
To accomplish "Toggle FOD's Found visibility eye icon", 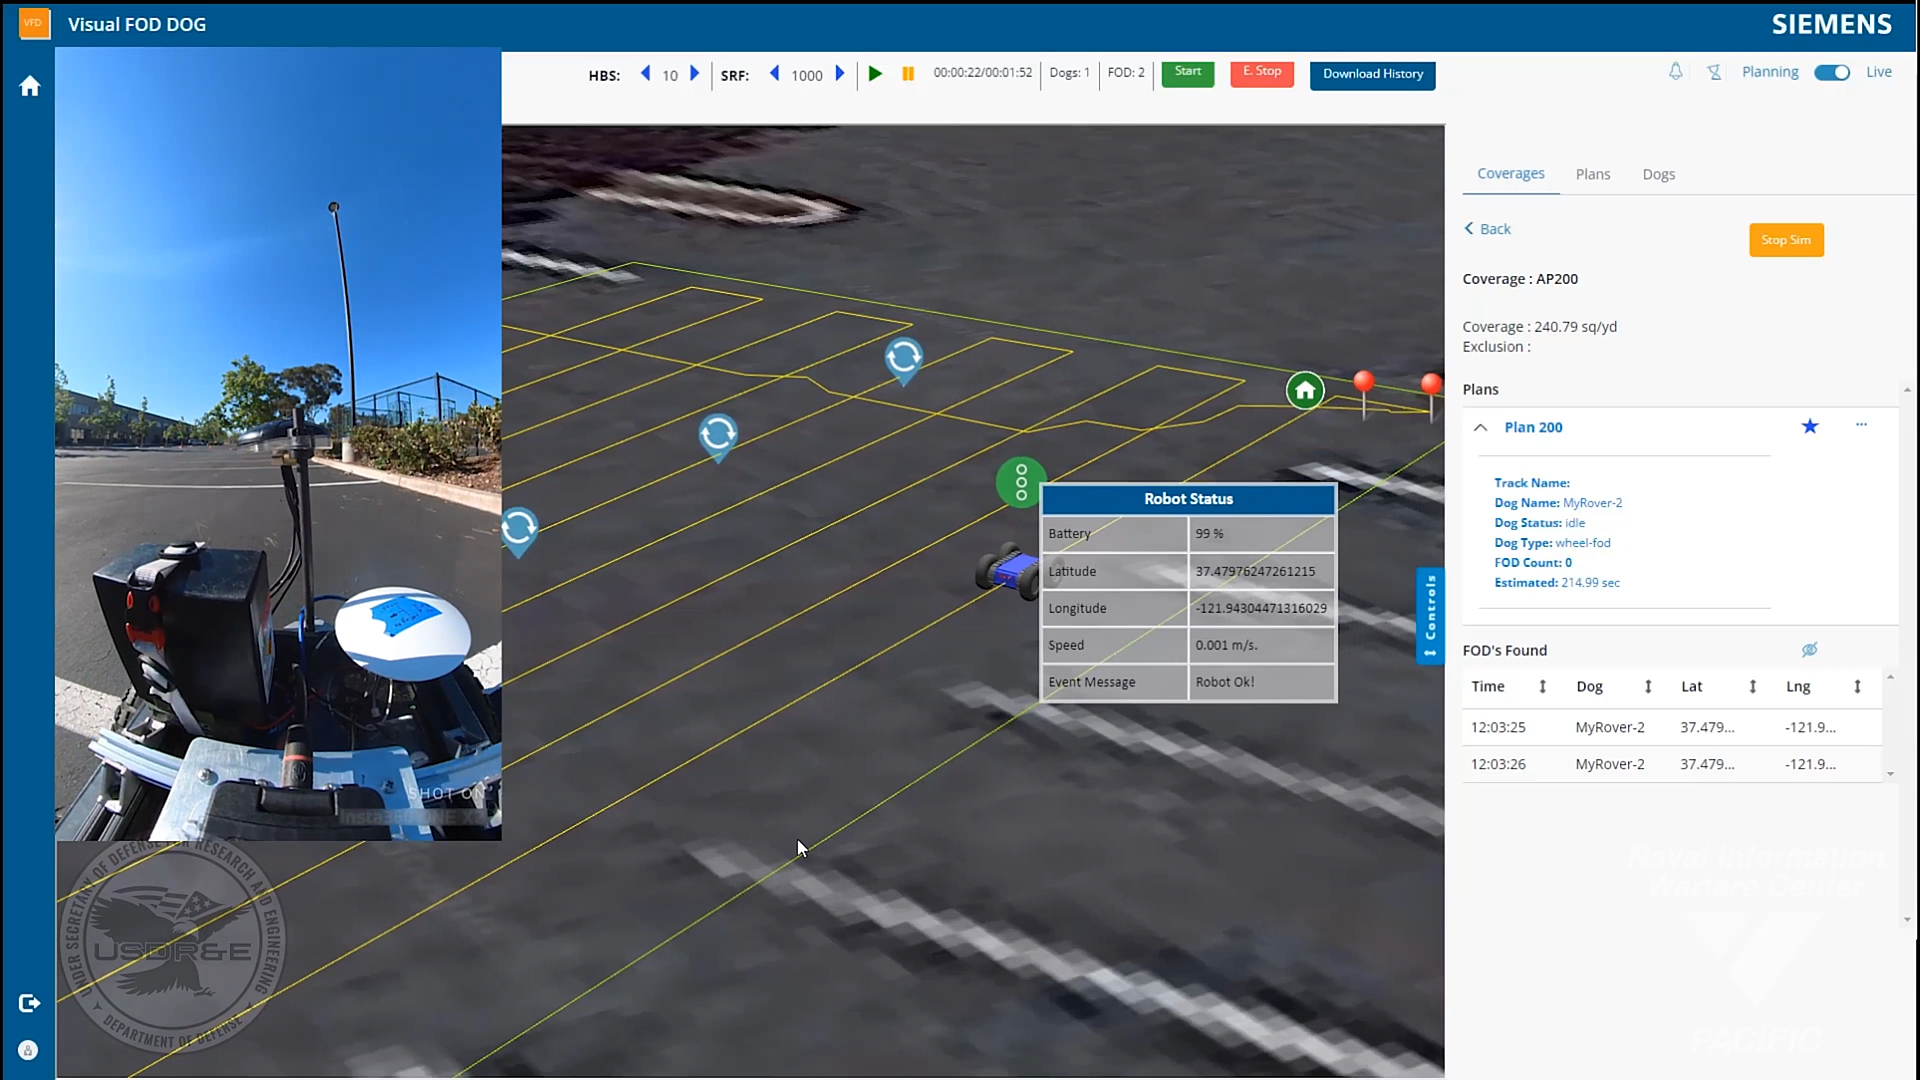I will [x=1809, y=650].
